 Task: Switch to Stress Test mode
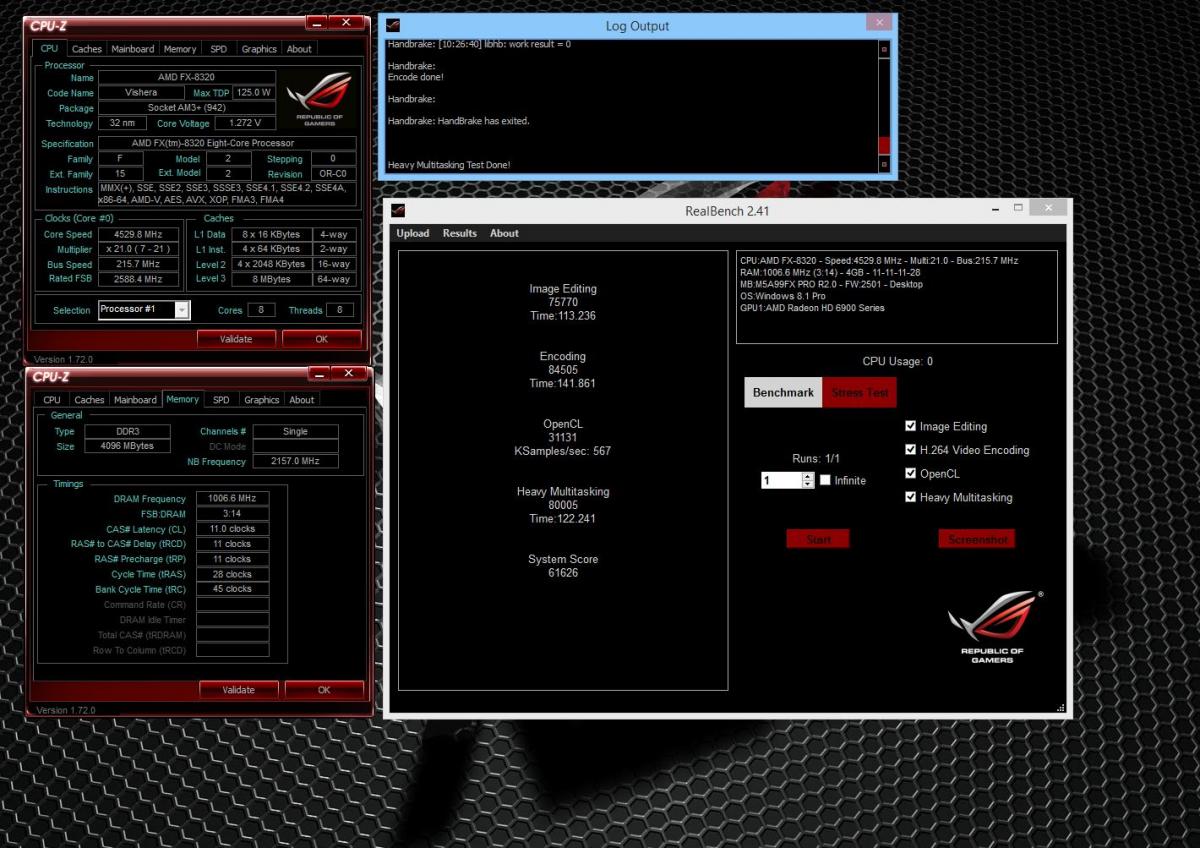tap(860, 392)
